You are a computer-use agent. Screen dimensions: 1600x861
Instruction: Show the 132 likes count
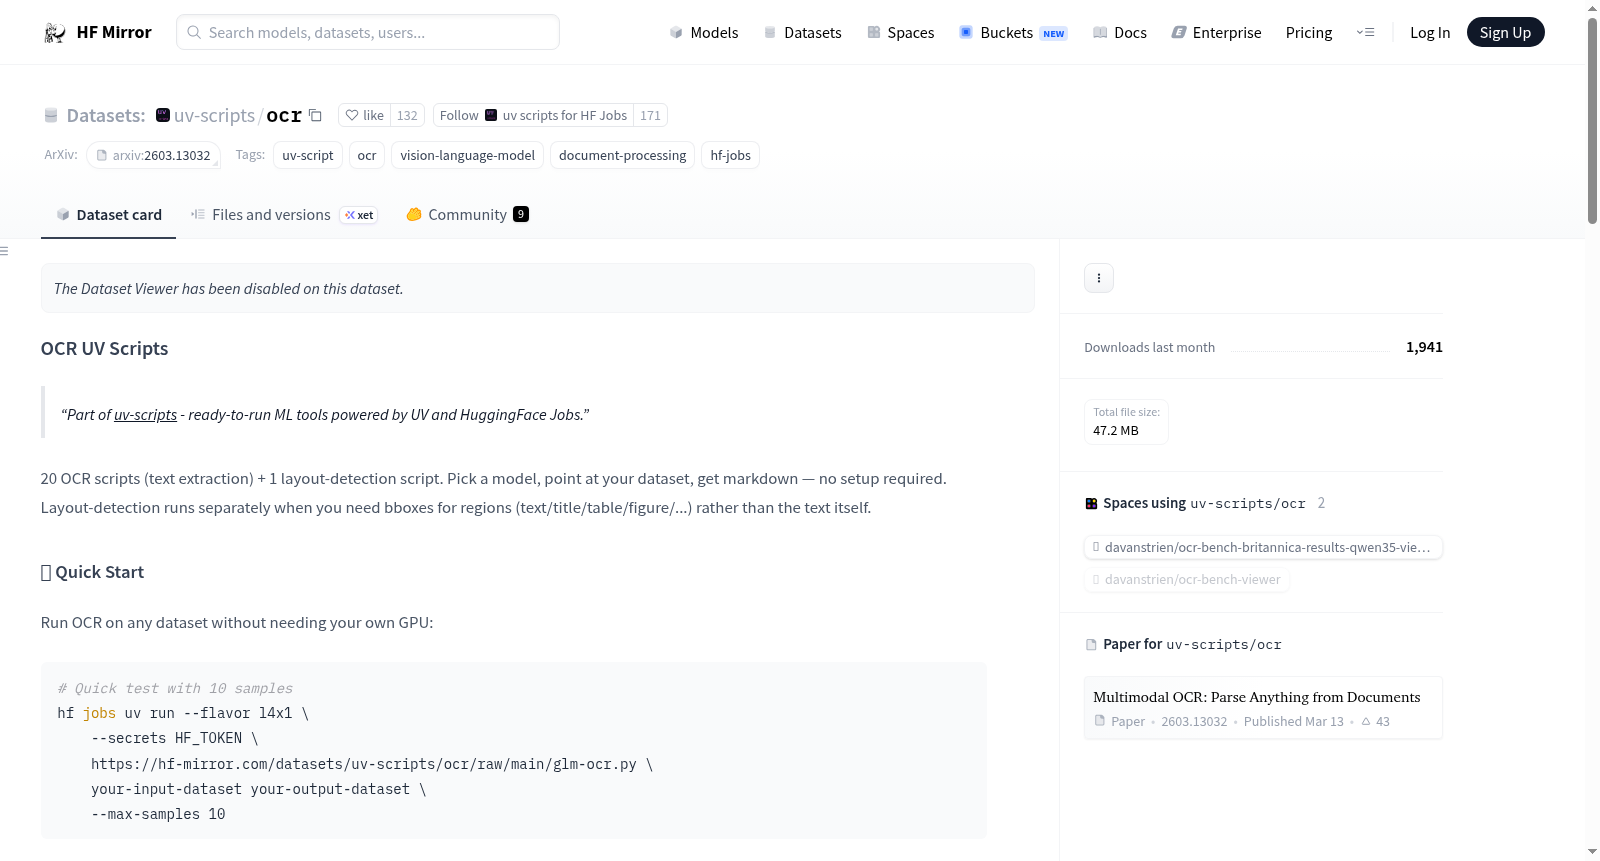click(x=407, y=115)
